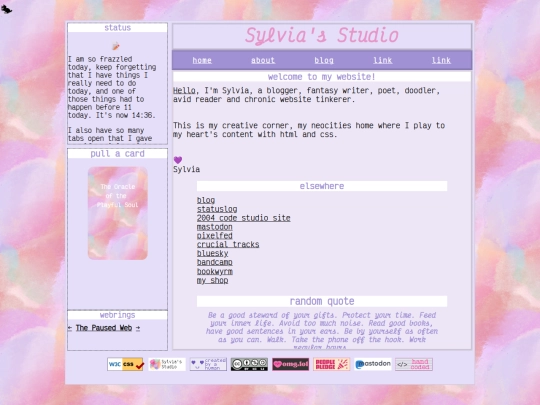Visit the 2004 code studio site link
Image resolution: width=540 pixels, height=405 pixels.
coord(243,218)
